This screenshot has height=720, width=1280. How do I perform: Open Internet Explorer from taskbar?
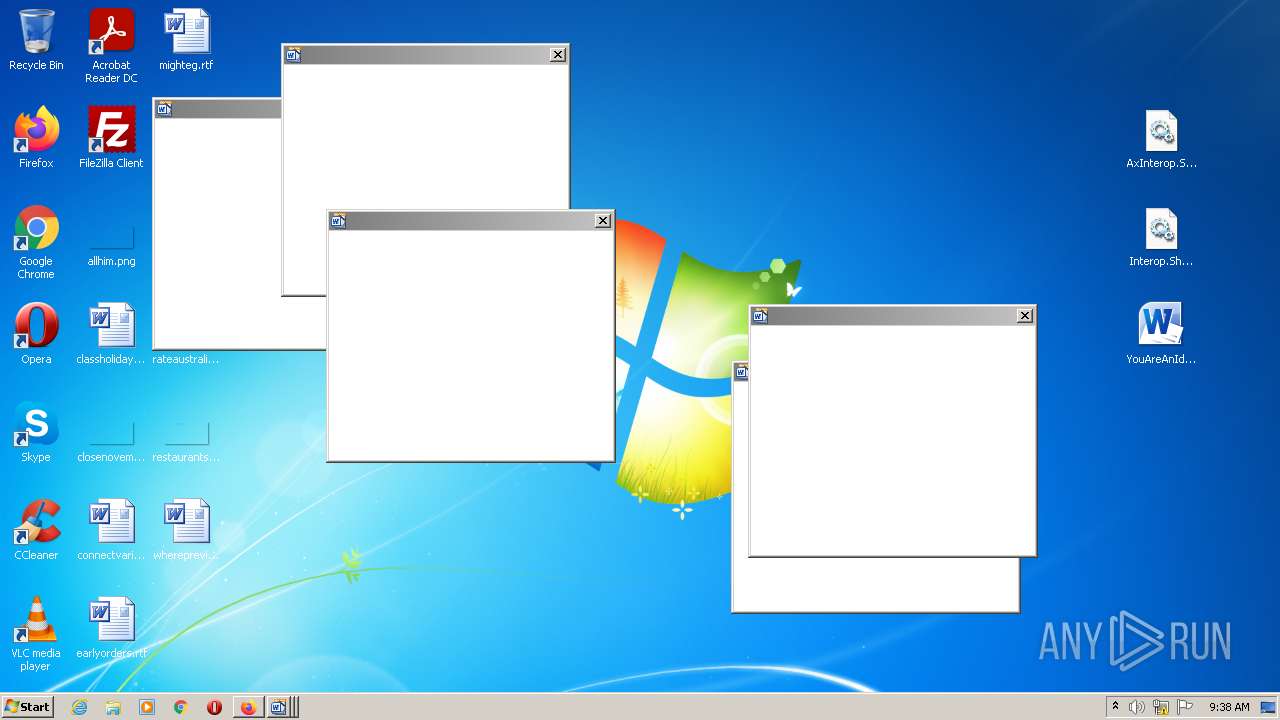pos(79,707)
